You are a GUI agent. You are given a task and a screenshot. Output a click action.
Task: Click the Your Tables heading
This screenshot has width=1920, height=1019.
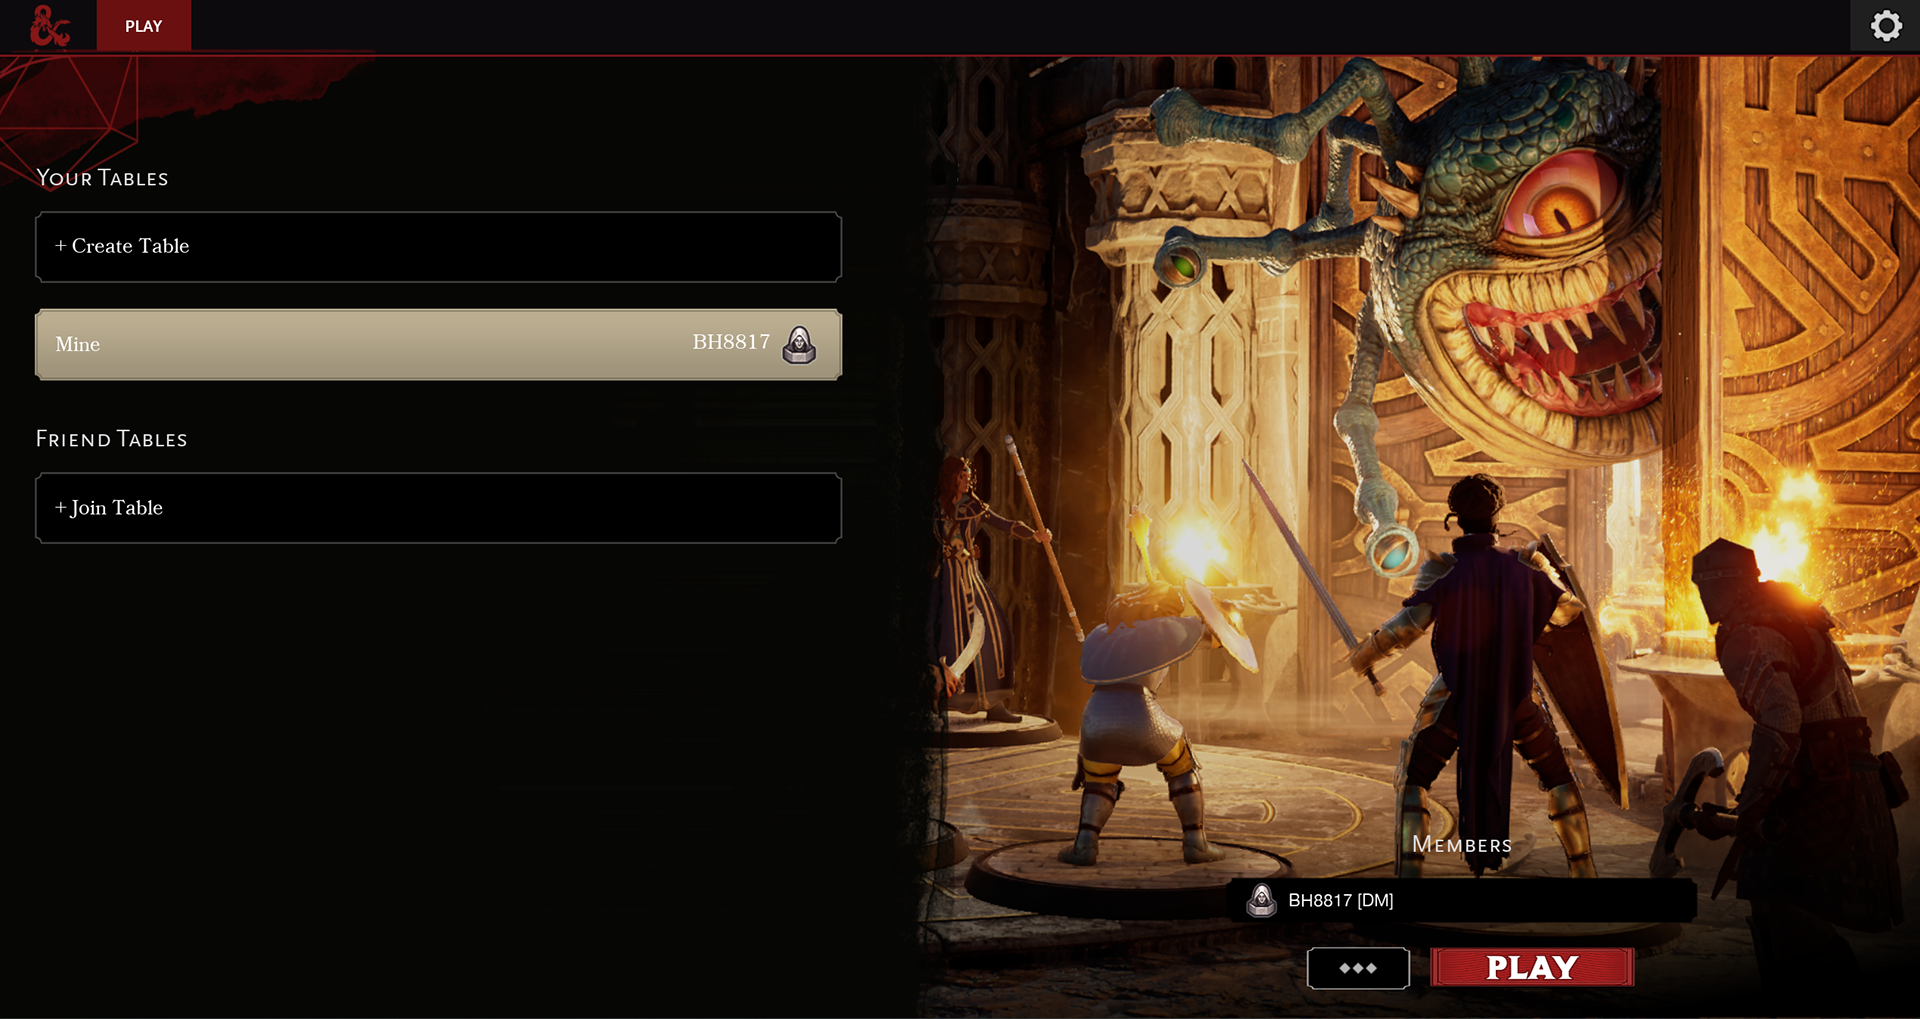pos(102,178)
